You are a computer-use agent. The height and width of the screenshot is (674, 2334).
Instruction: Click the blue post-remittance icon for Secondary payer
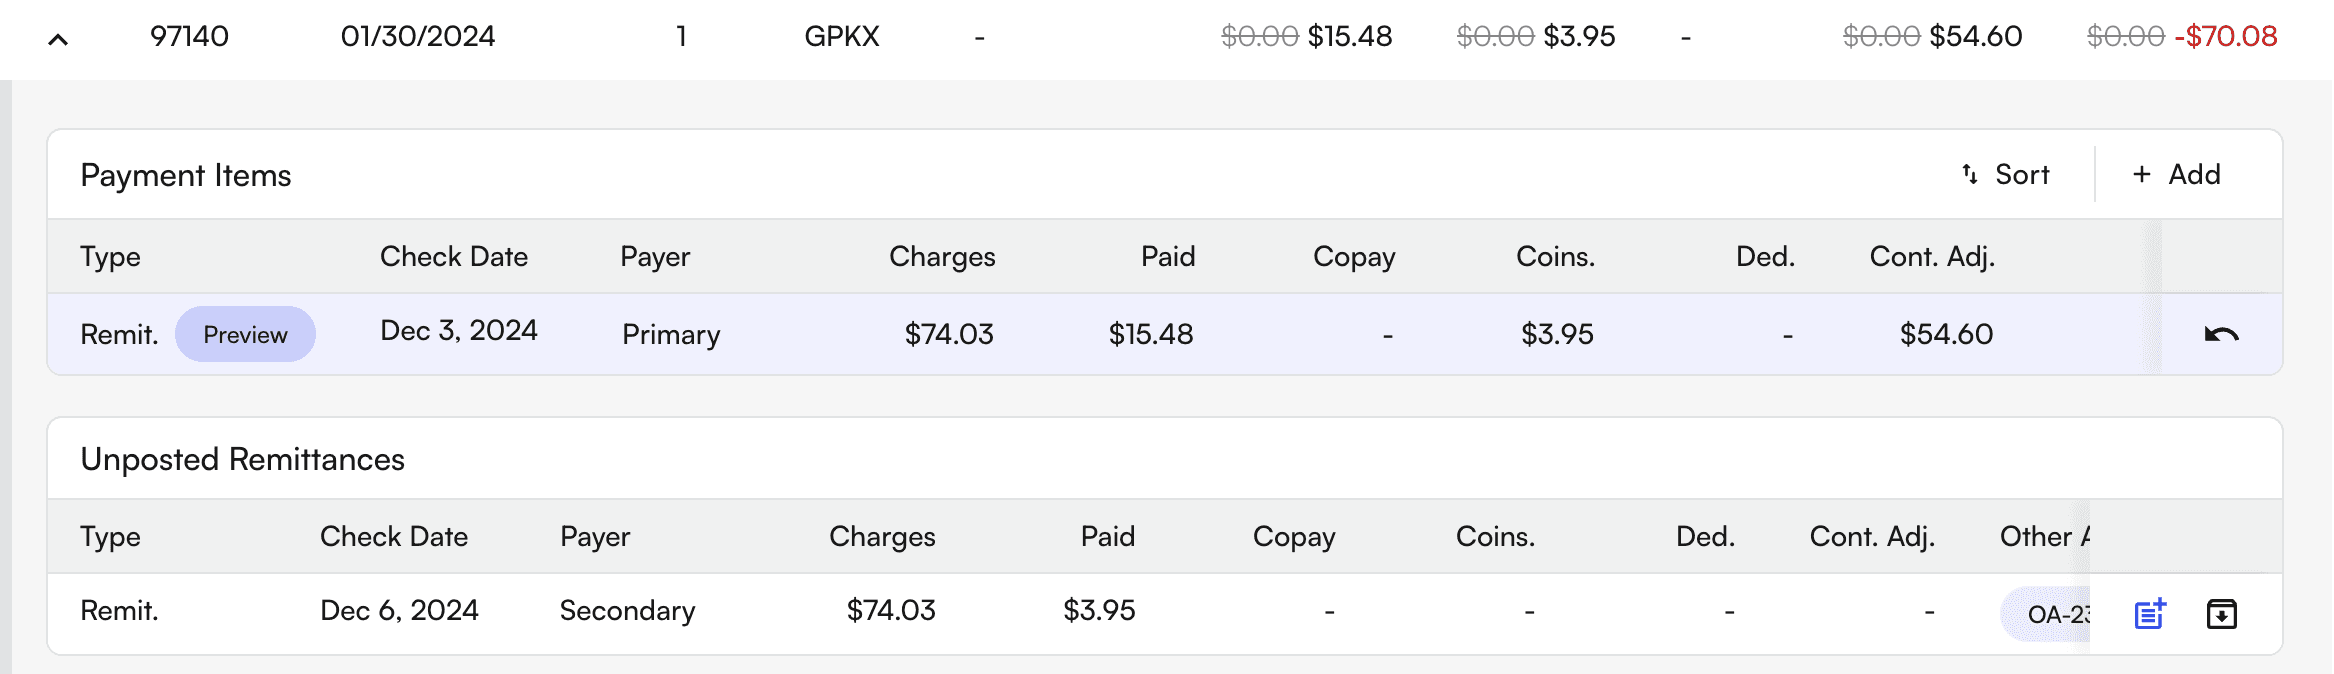[2149, 613]
